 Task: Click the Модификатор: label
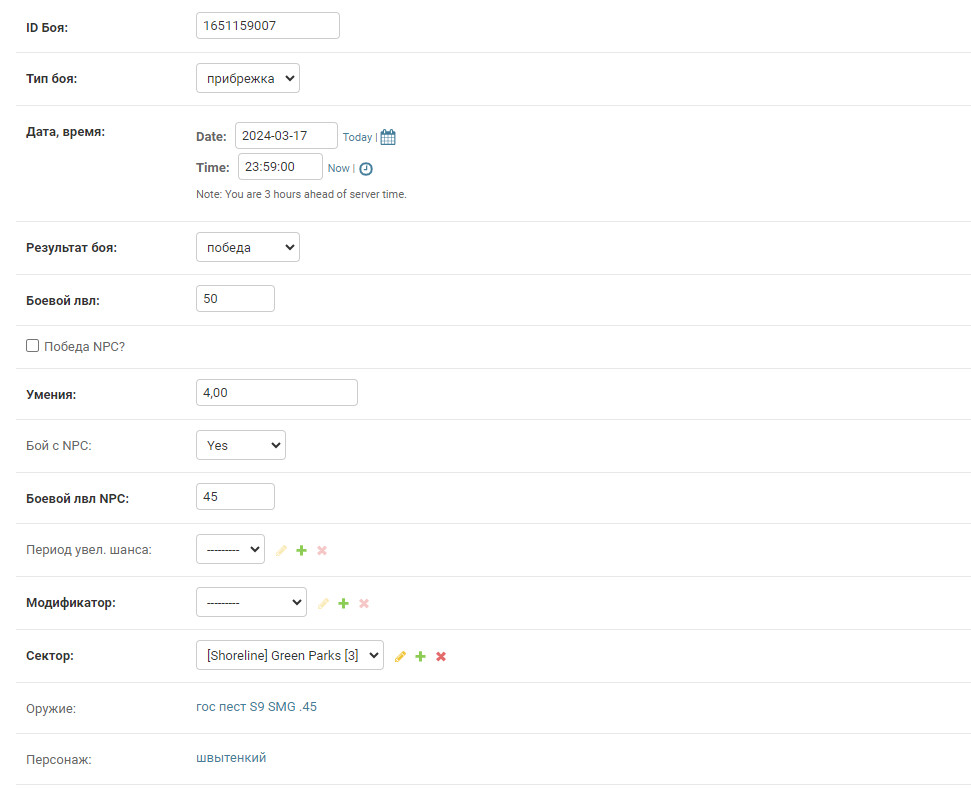71,603
